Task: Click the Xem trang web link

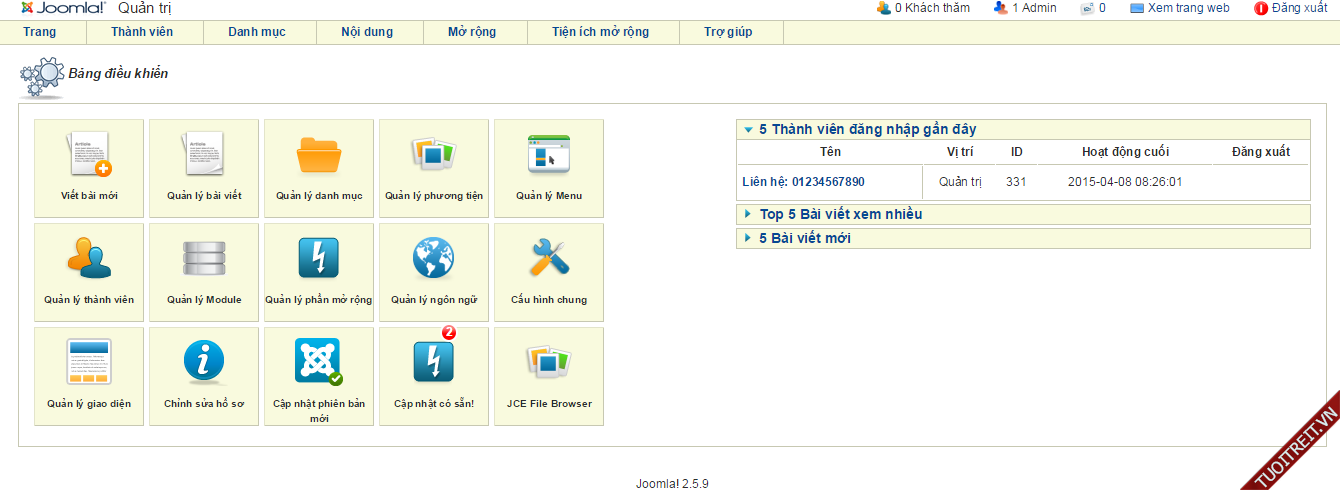Action: coord(1188,8)
